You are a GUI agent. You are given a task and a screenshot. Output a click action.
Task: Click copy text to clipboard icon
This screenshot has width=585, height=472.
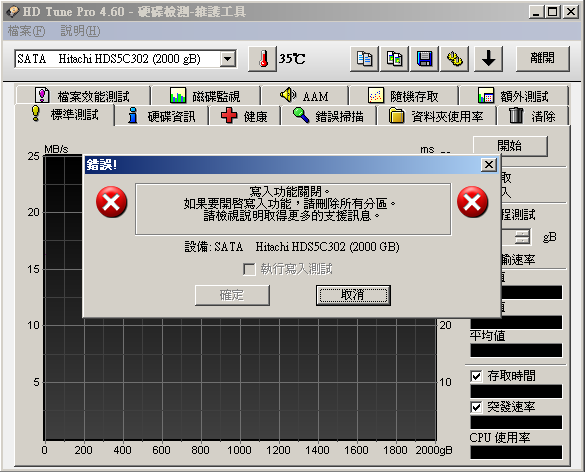[364, 59]
